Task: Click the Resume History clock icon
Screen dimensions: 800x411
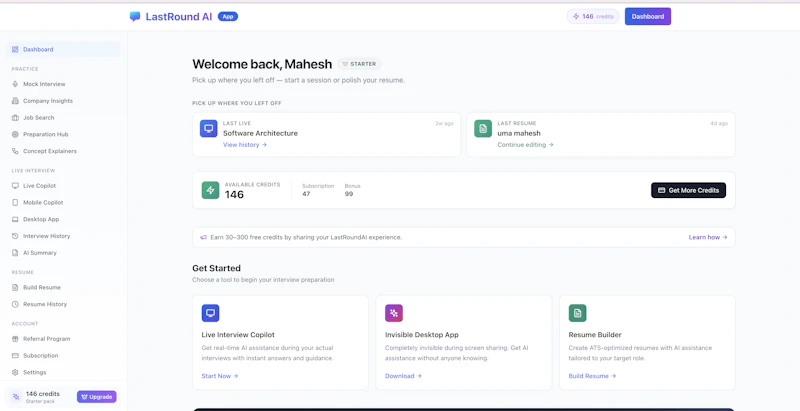Action: click(15, 304)
